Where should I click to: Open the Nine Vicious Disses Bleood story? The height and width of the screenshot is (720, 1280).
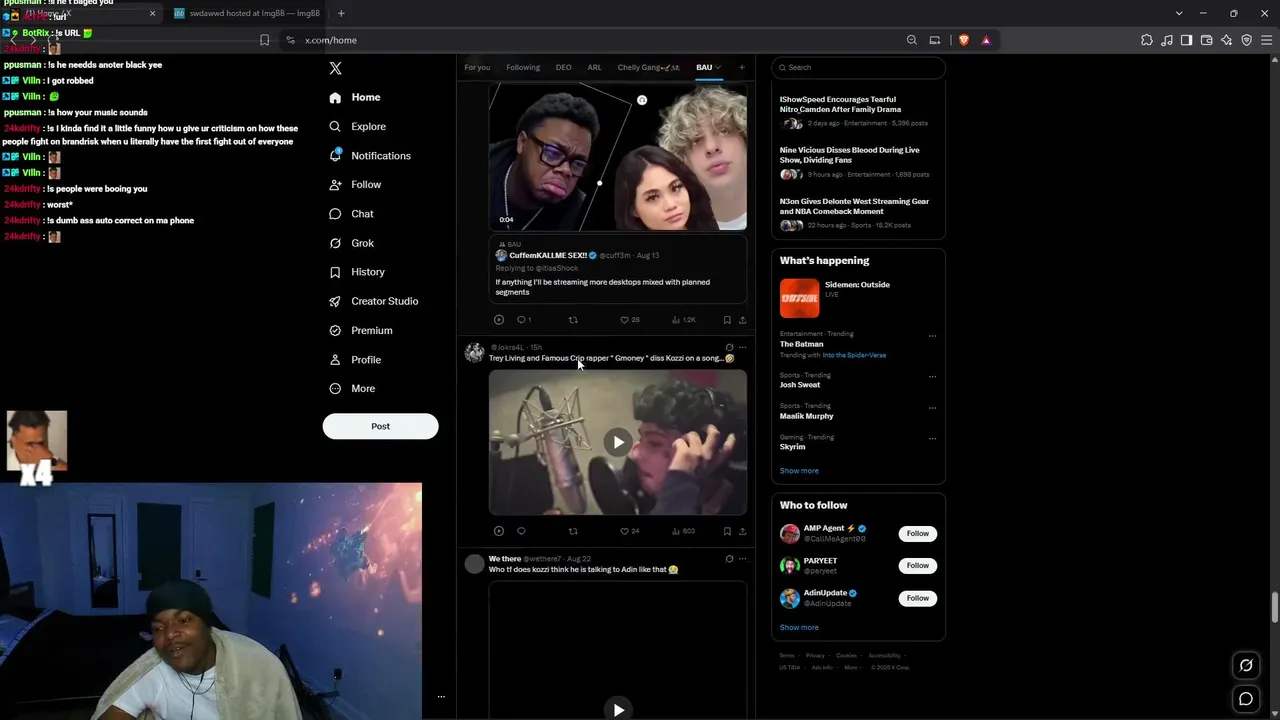(858, 164)
